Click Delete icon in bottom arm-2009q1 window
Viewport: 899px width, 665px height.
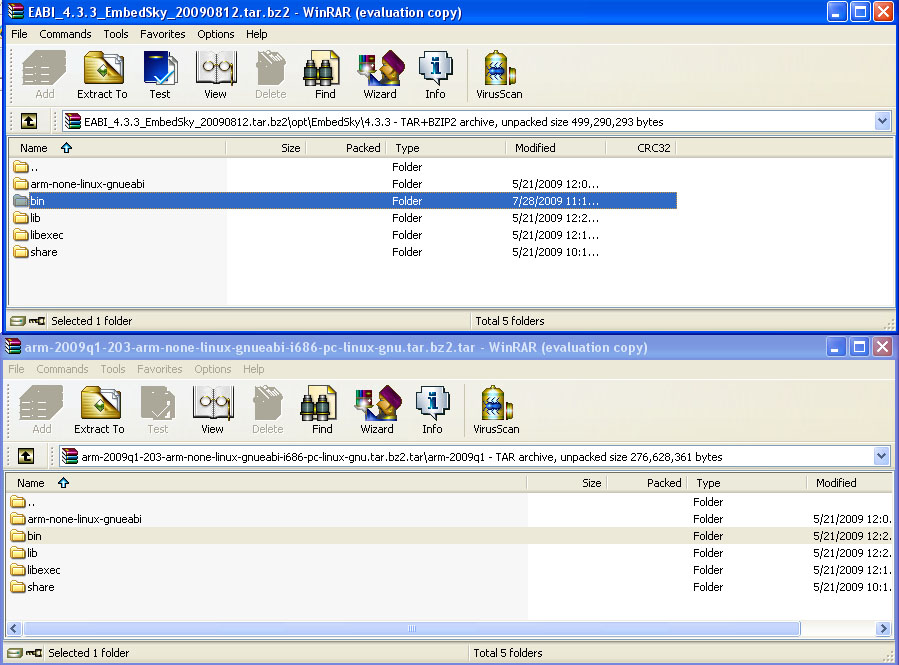click(x=268, y=410)
